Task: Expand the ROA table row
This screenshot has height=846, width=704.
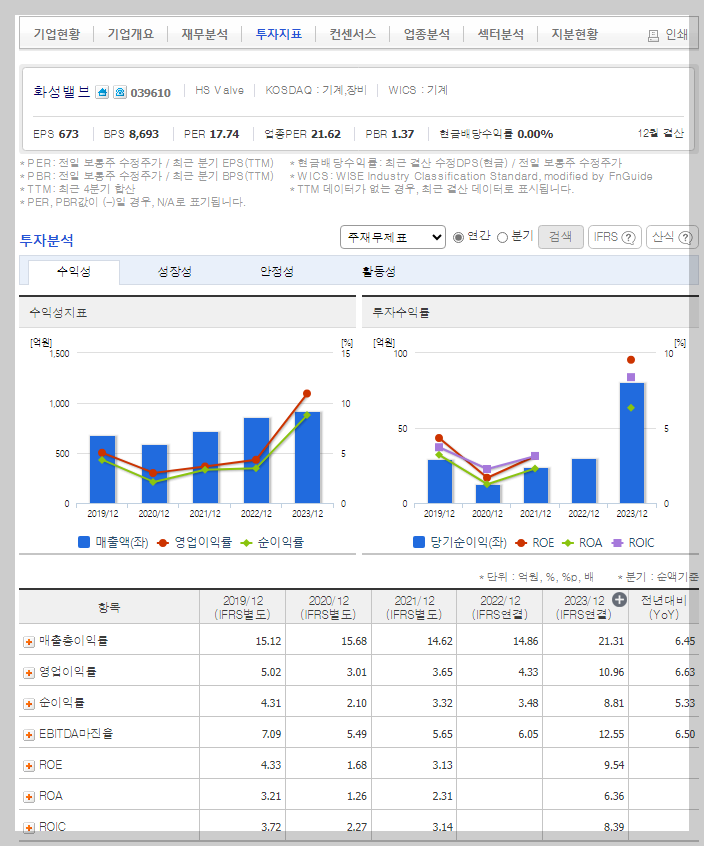Action: click(29, 796)
